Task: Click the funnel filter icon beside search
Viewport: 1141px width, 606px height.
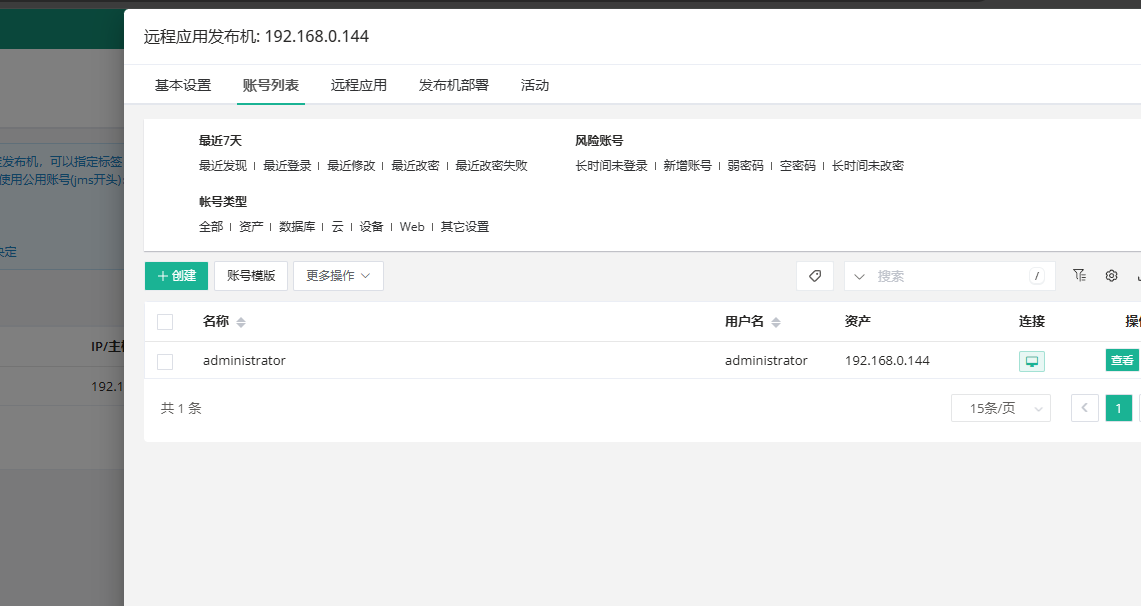Action: click(x=1079, y=276)
